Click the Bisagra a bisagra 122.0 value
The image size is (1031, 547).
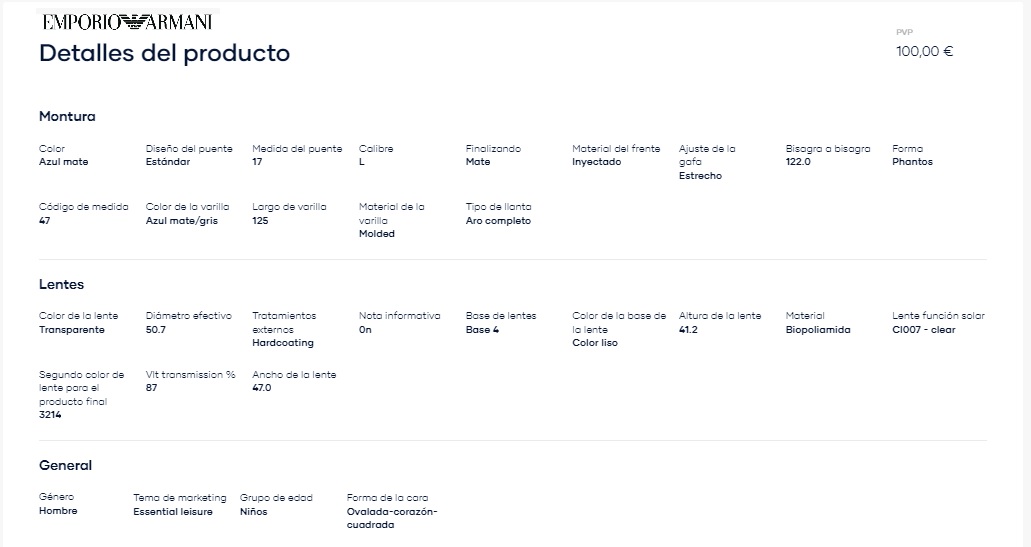click(x=798, y=162)
